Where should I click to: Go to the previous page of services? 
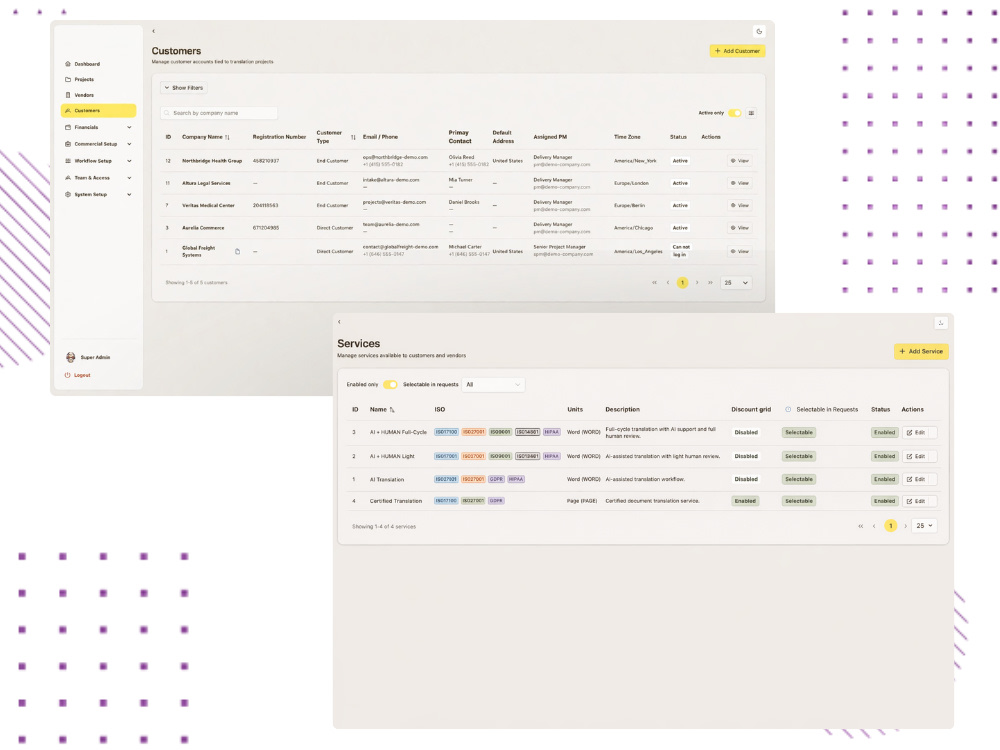click(874, 526)
